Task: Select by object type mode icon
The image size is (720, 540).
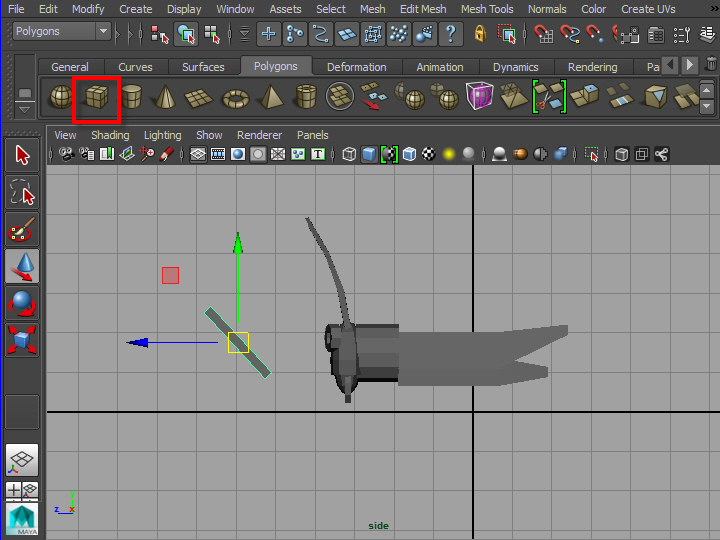Action: pos(186,34)
